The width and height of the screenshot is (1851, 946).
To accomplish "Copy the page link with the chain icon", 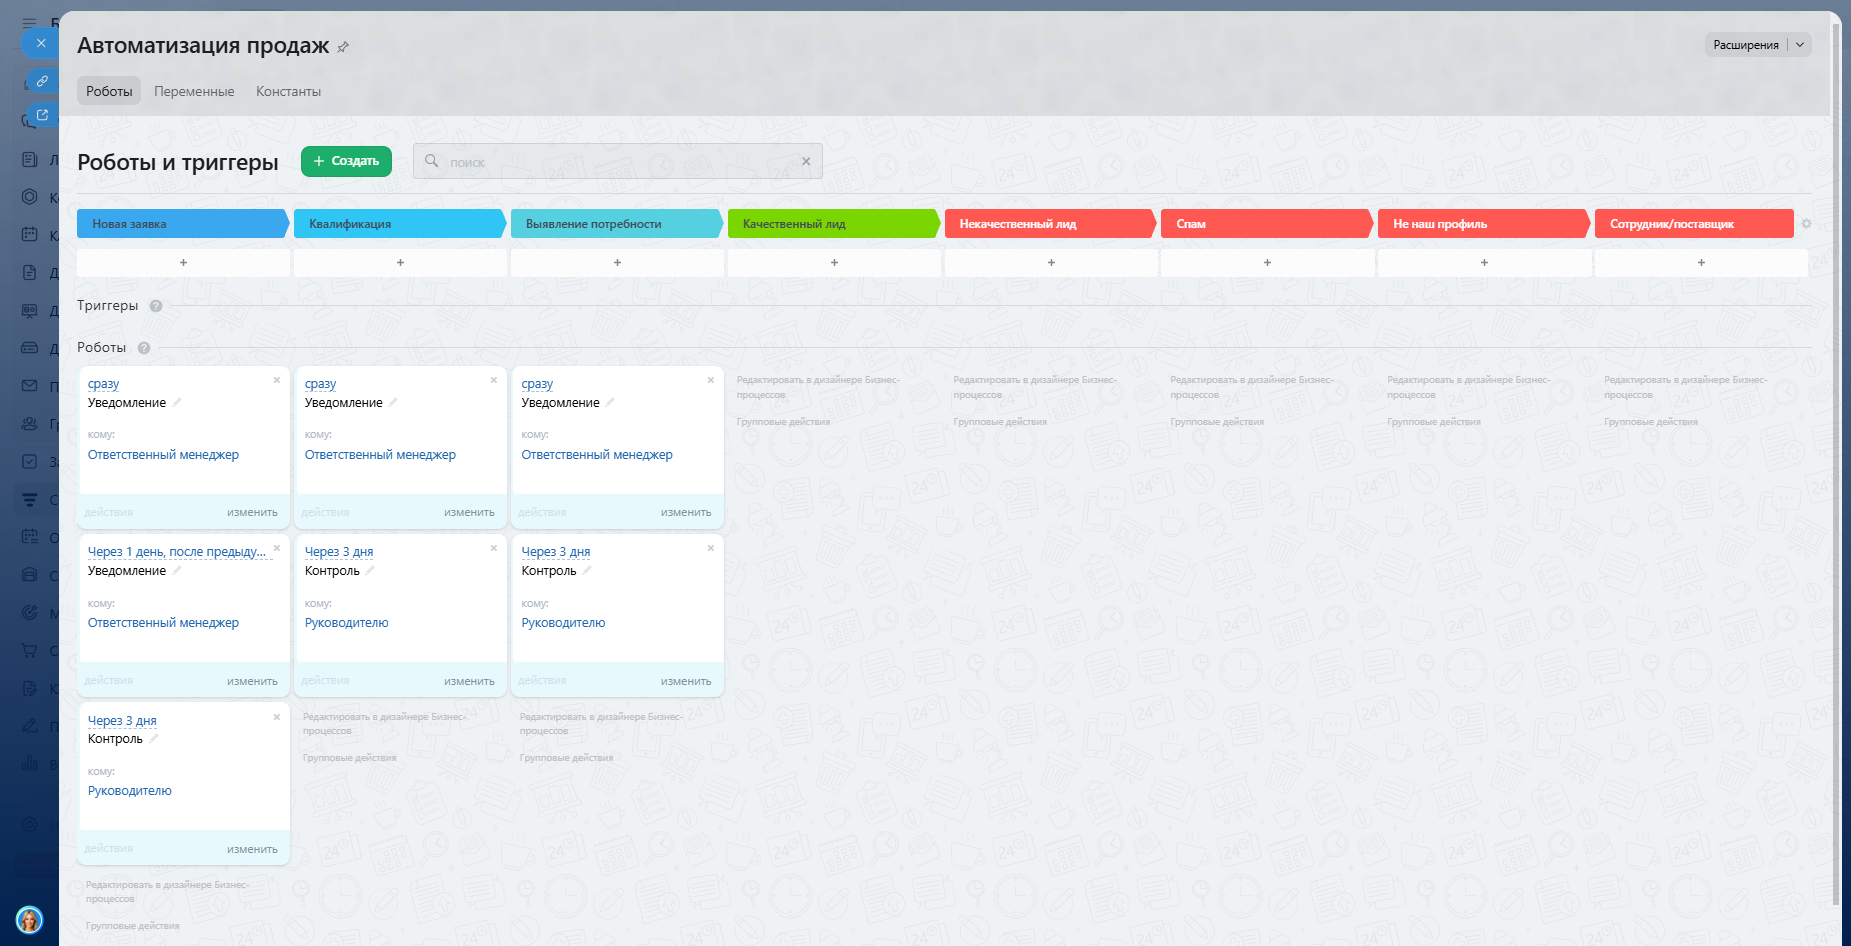I will tap(42, 81).
